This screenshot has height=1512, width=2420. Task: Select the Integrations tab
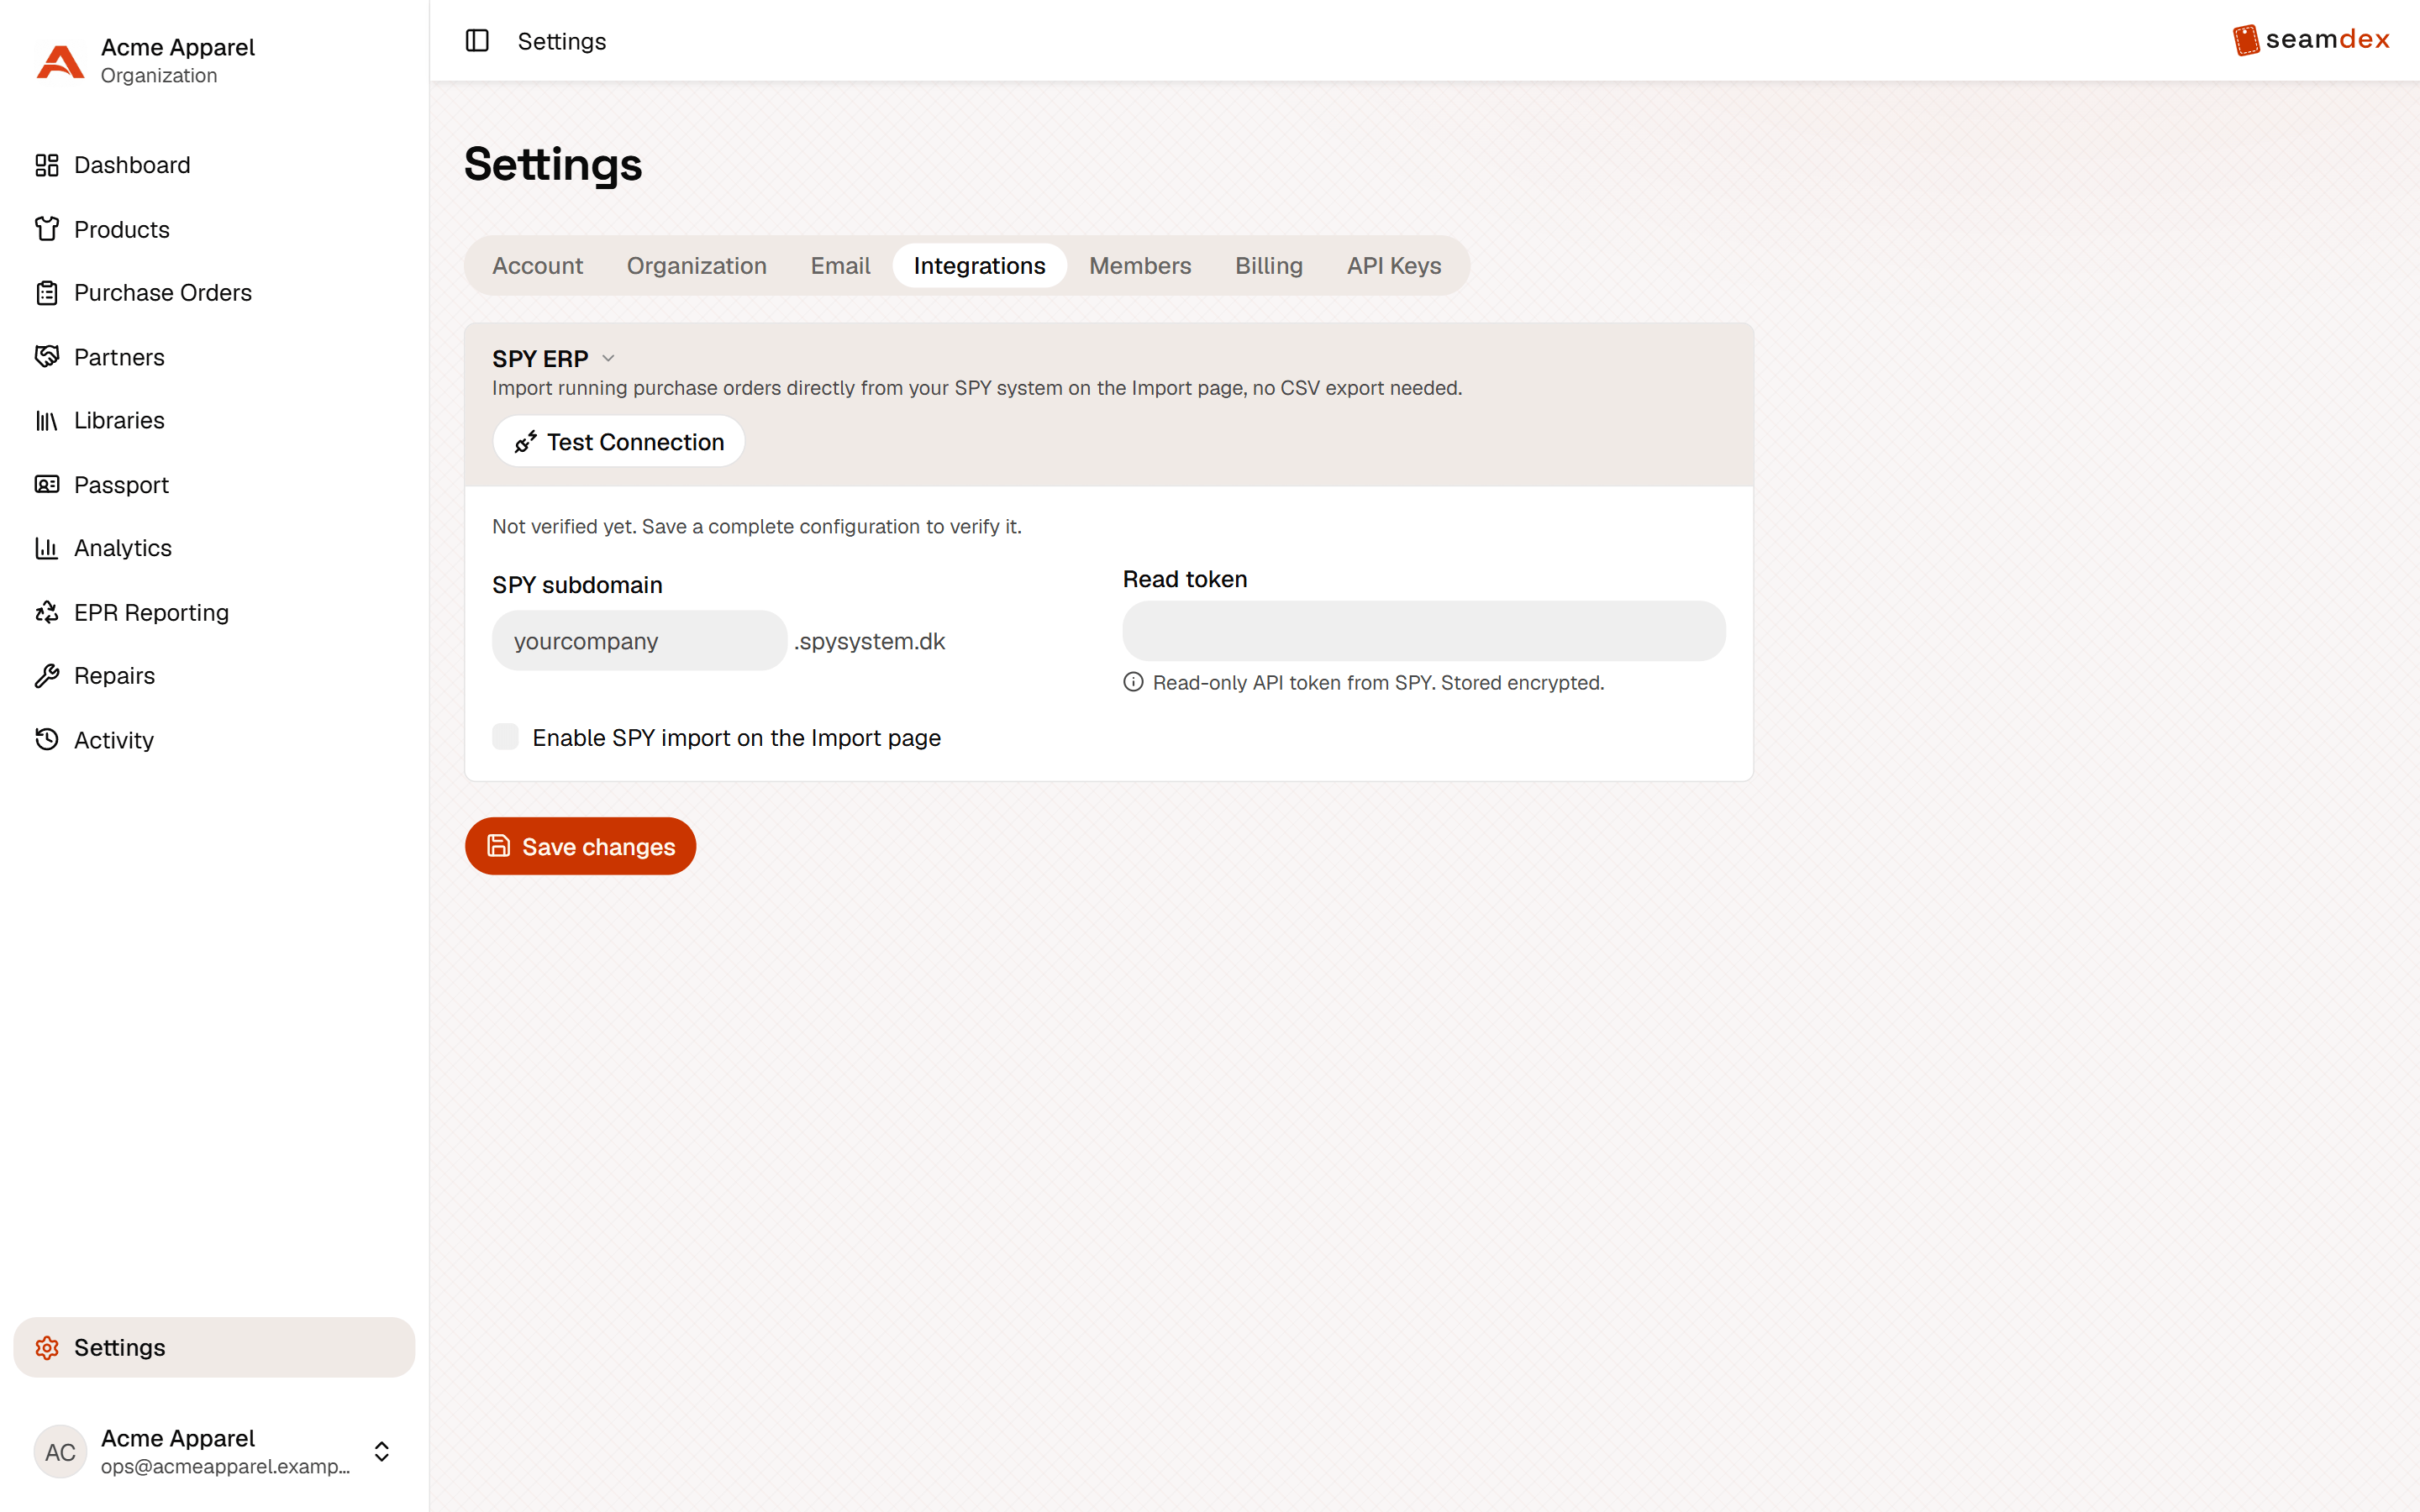click(x=979, y=266)
